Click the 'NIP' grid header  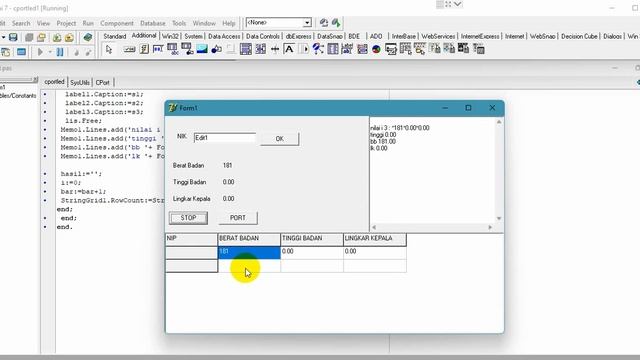point(191,239)
